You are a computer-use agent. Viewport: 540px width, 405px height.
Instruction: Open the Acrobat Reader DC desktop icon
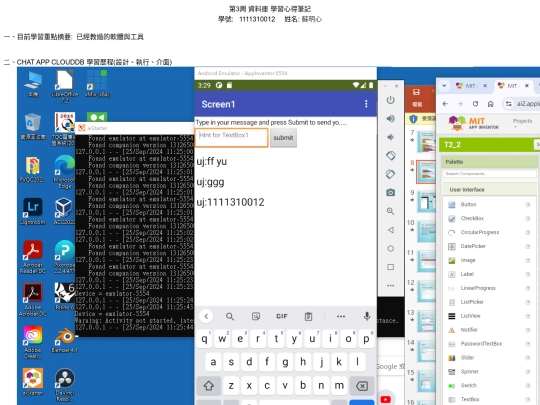[33, 257]
